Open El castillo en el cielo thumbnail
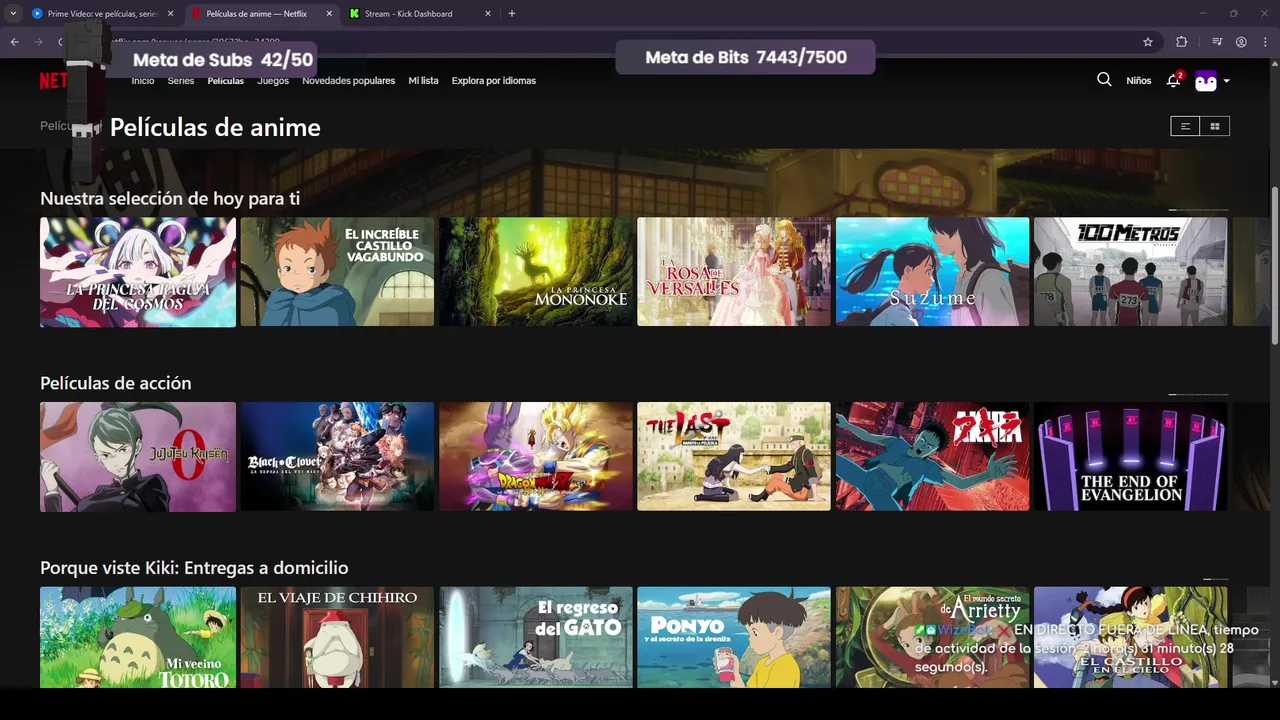 [x=1130, y=637]
